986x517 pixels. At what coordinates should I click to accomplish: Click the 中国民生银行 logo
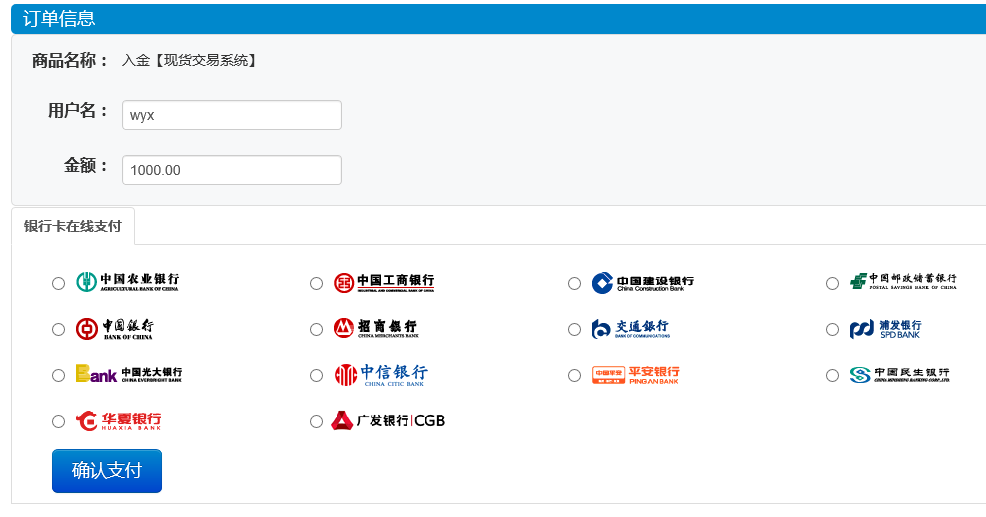coord(899,375)
